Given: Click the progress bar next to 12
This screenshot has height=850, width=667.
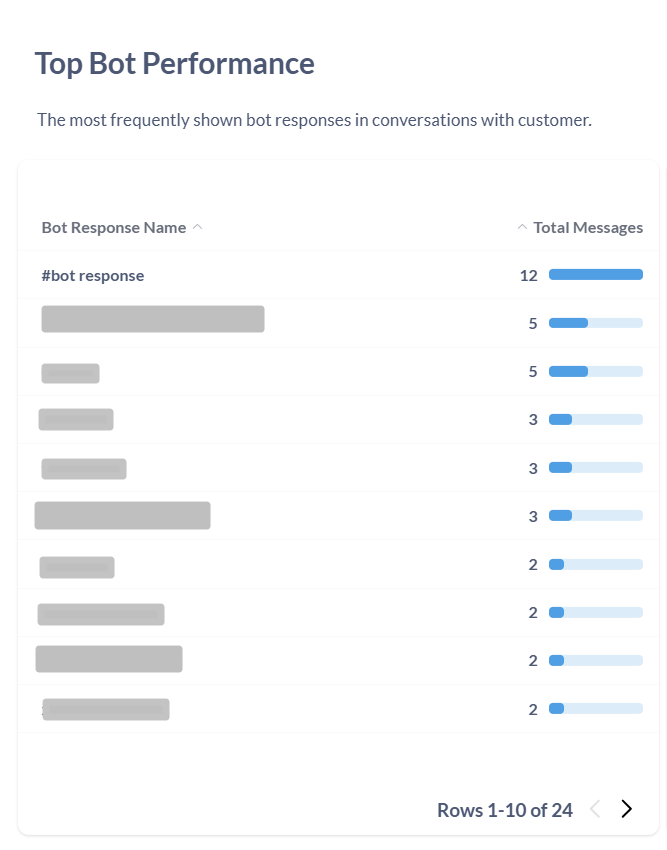Looking at the screenshot, I should pyautogui.click(x=594, y=274).
